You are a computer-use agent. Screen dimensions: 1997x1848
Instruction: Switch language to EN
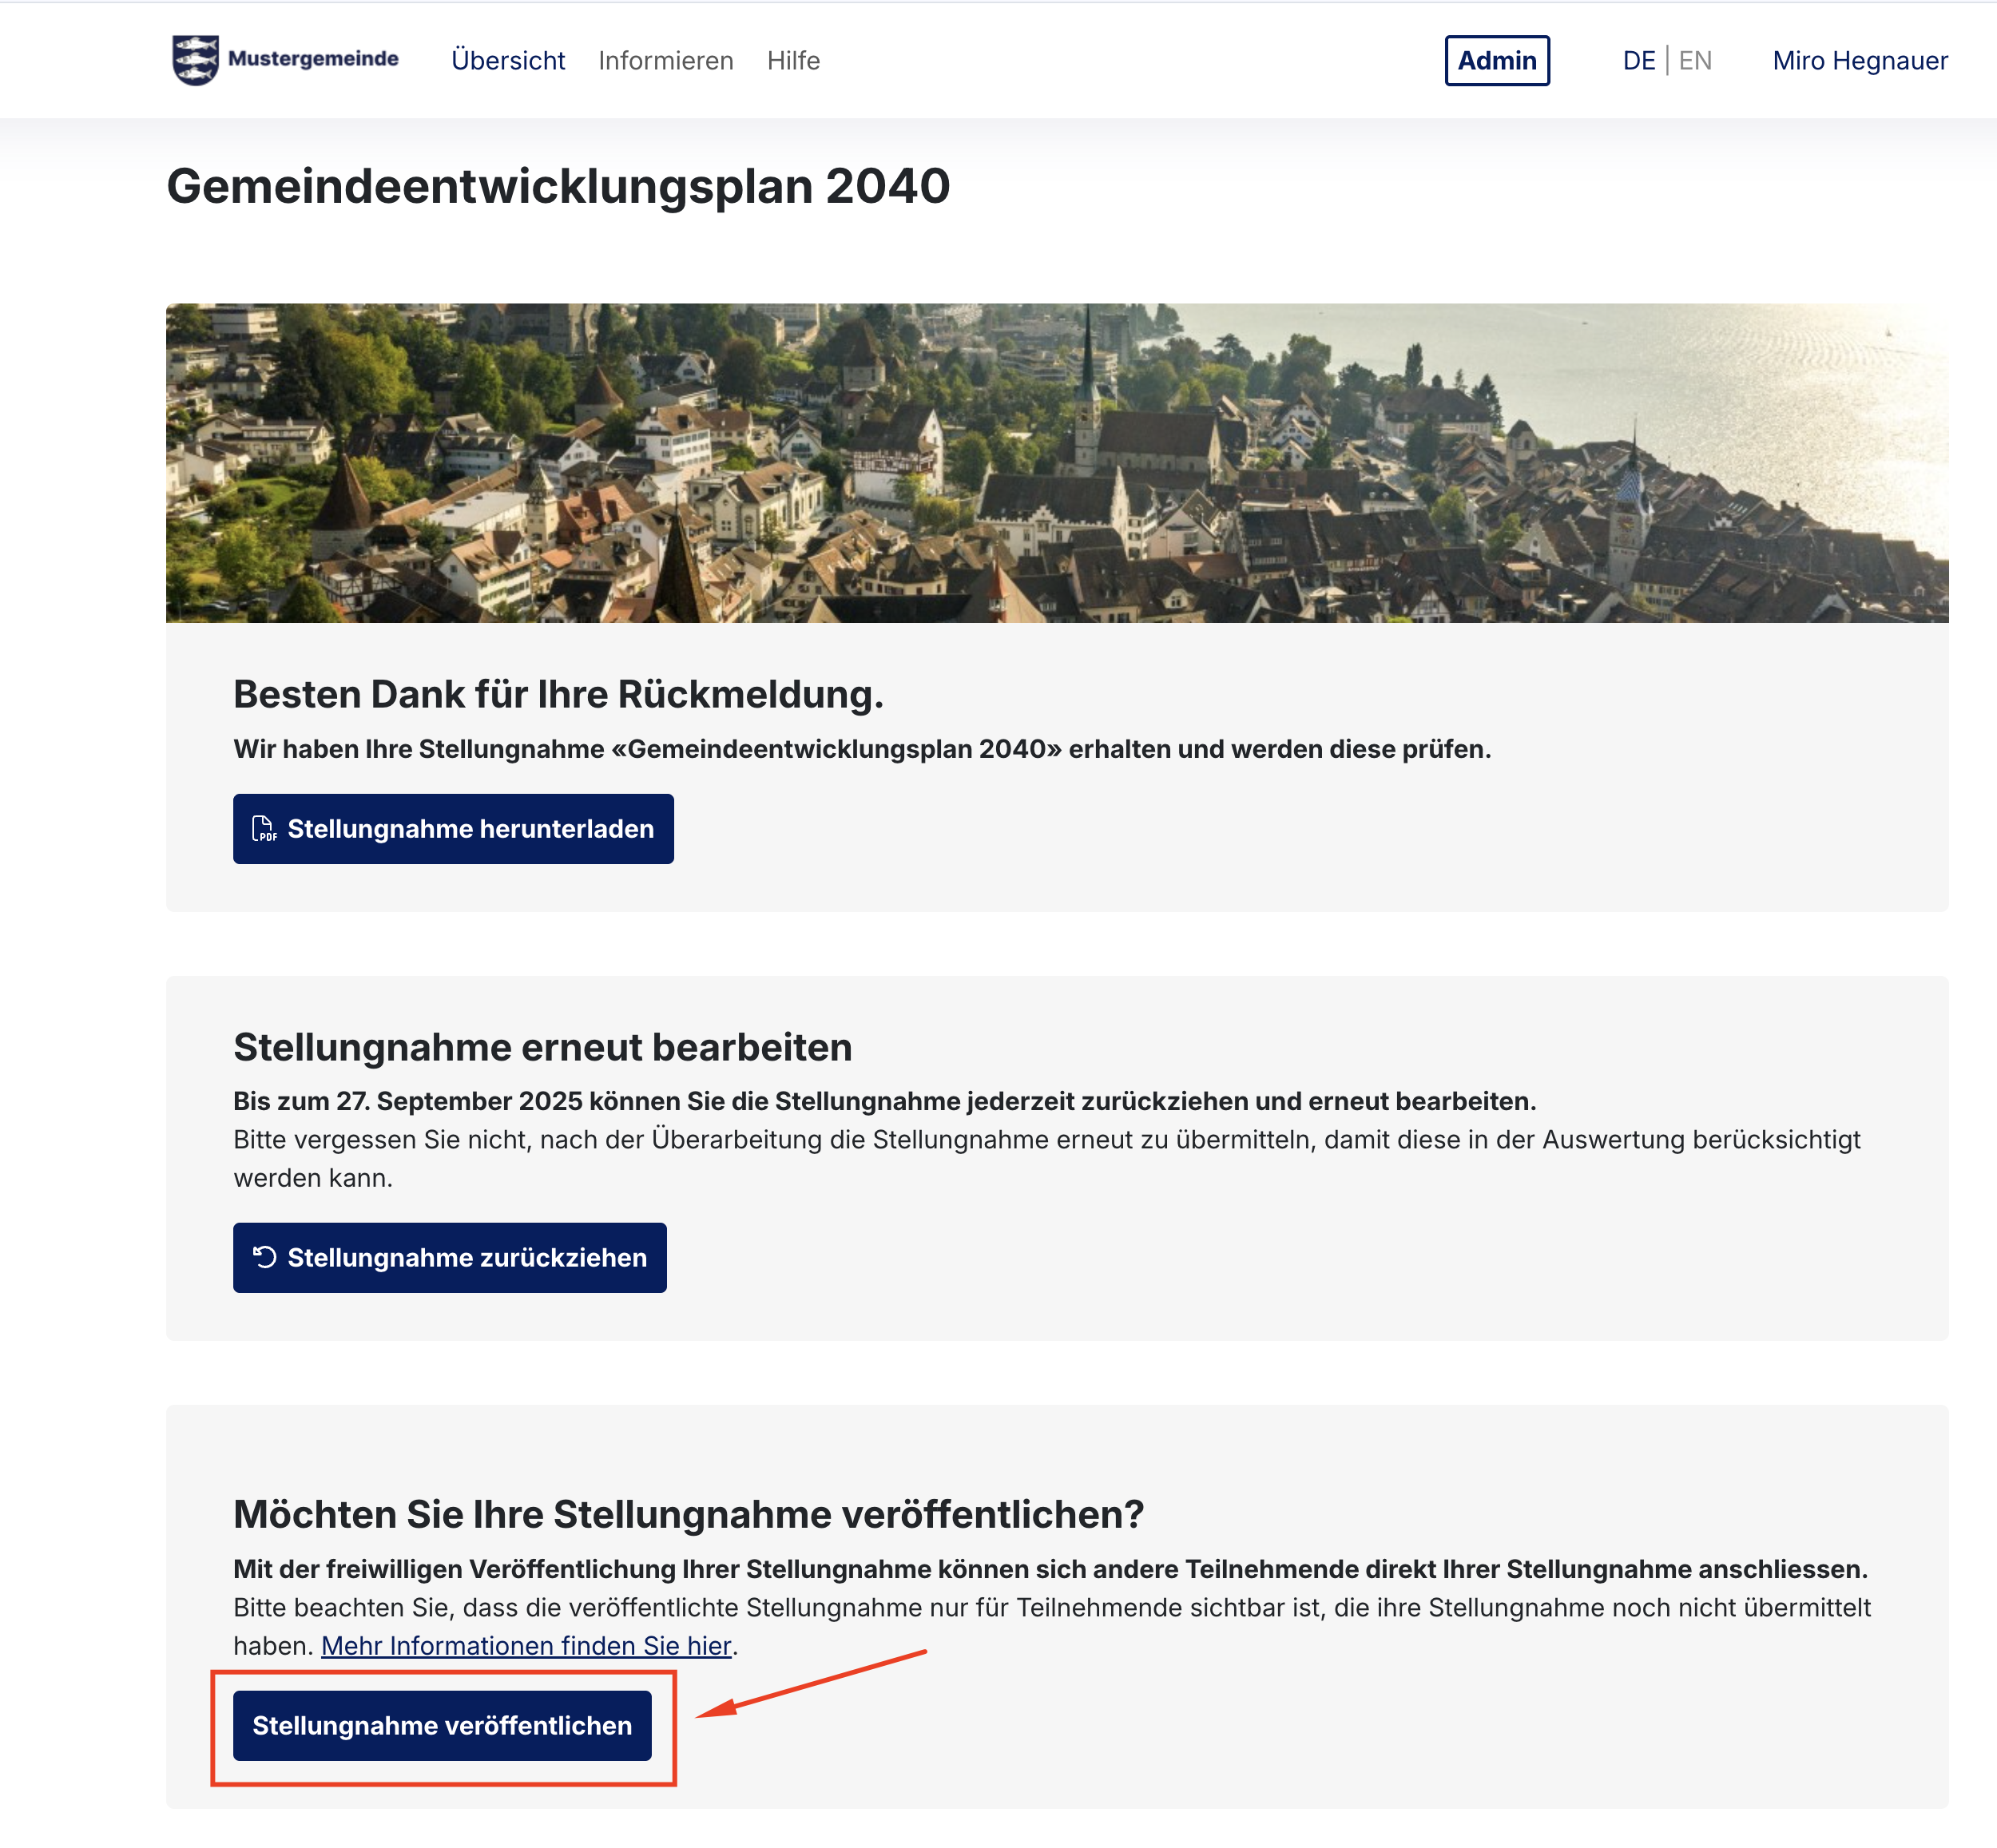point(1694,61)
